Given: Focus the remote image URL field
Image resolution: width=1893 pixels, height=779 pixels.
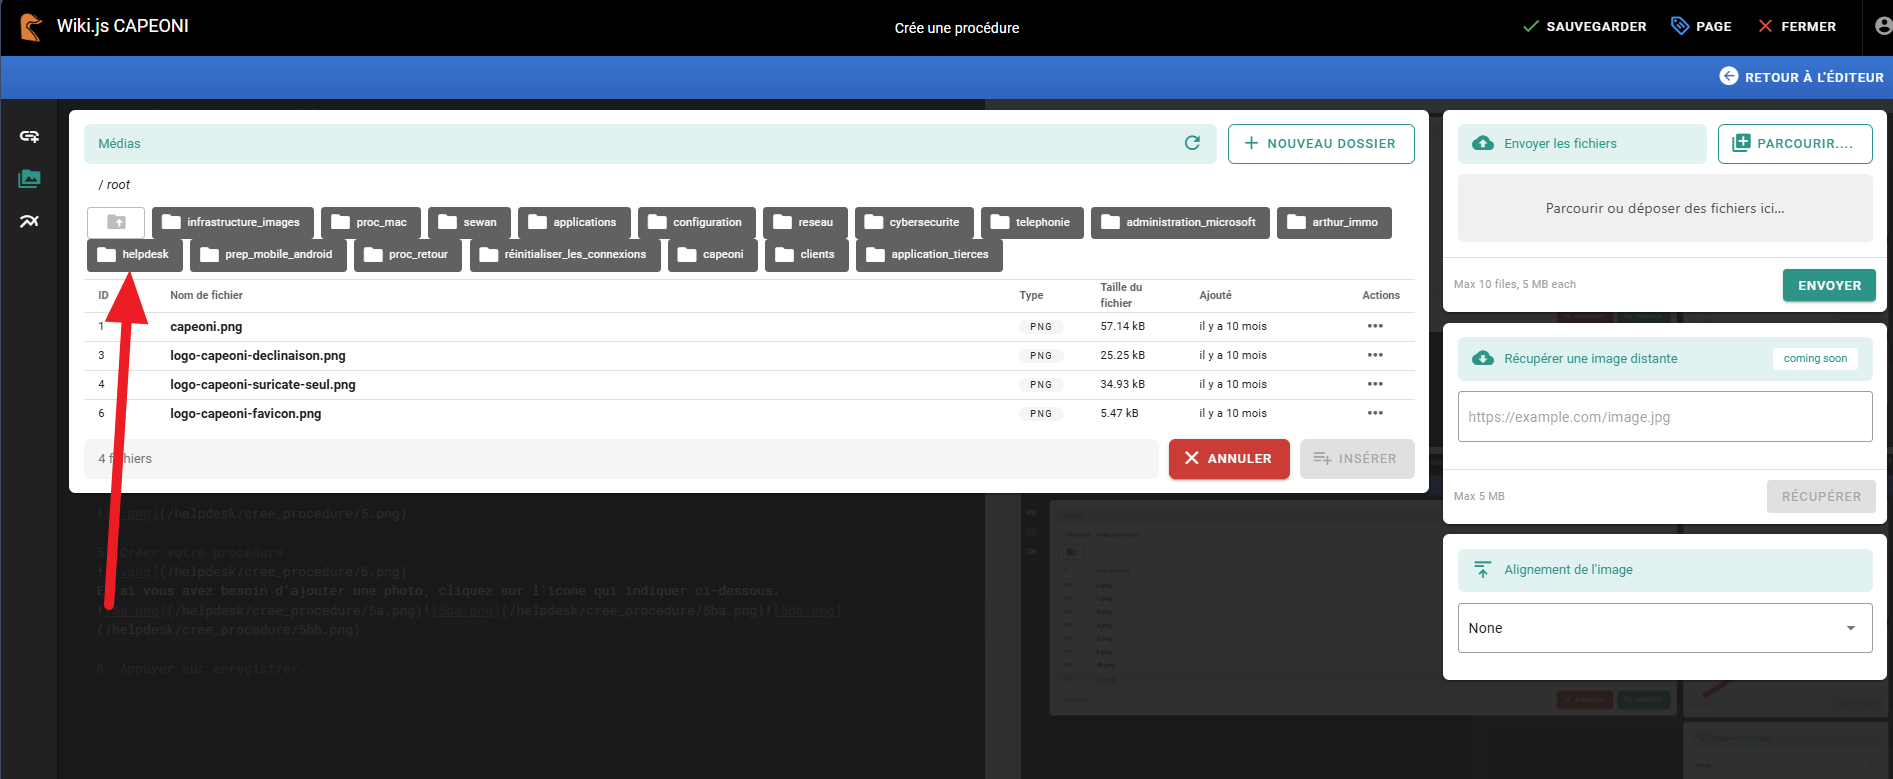Looking at the screenshot, I should [x=1665, y=417].
